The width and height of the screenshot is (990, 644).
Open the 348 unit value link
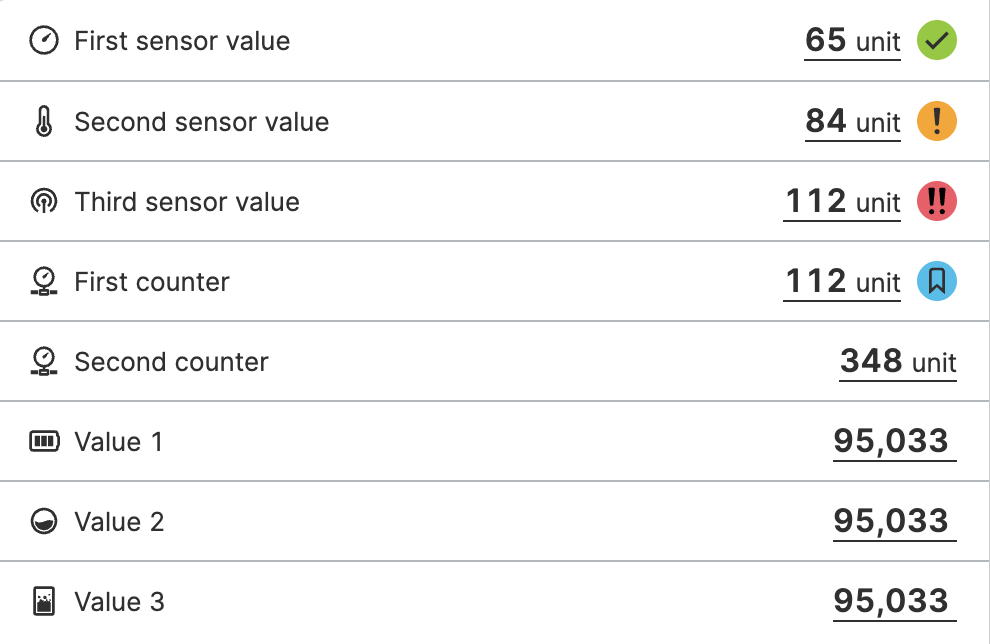(x=898, y=362)
